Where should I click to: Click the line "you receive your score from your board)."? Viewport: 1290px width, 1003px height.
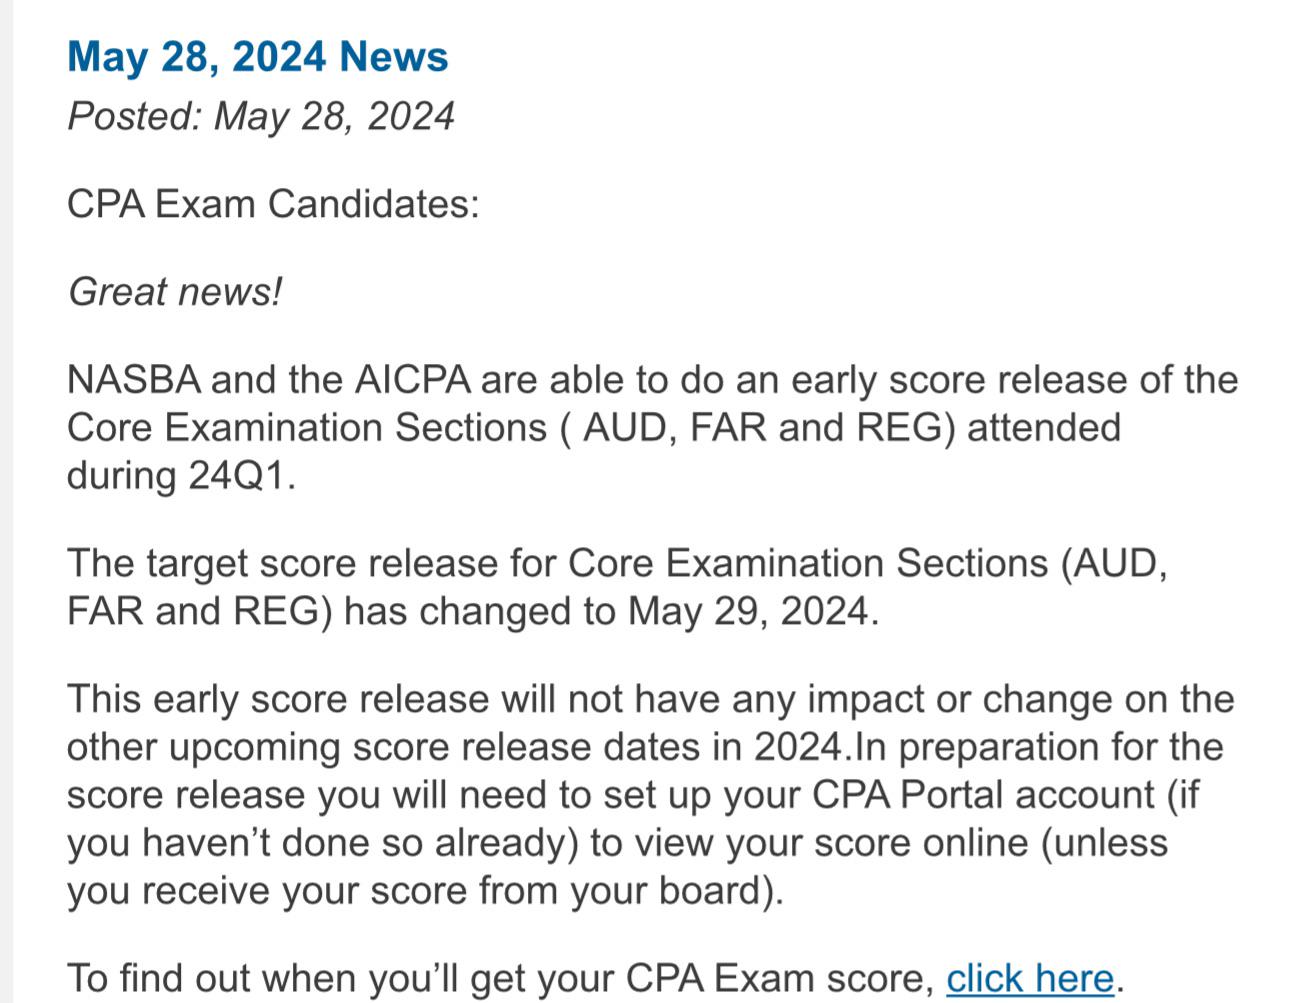[x=425, y=890]
